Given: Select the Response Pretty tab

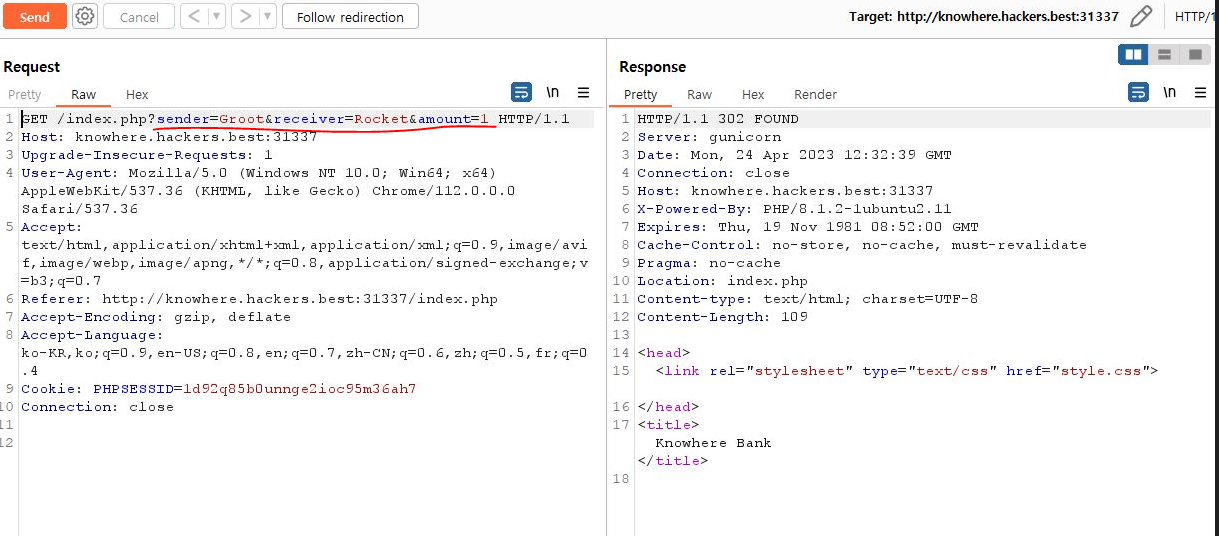Looking at the screenshot, I should (x=641, y=94).
